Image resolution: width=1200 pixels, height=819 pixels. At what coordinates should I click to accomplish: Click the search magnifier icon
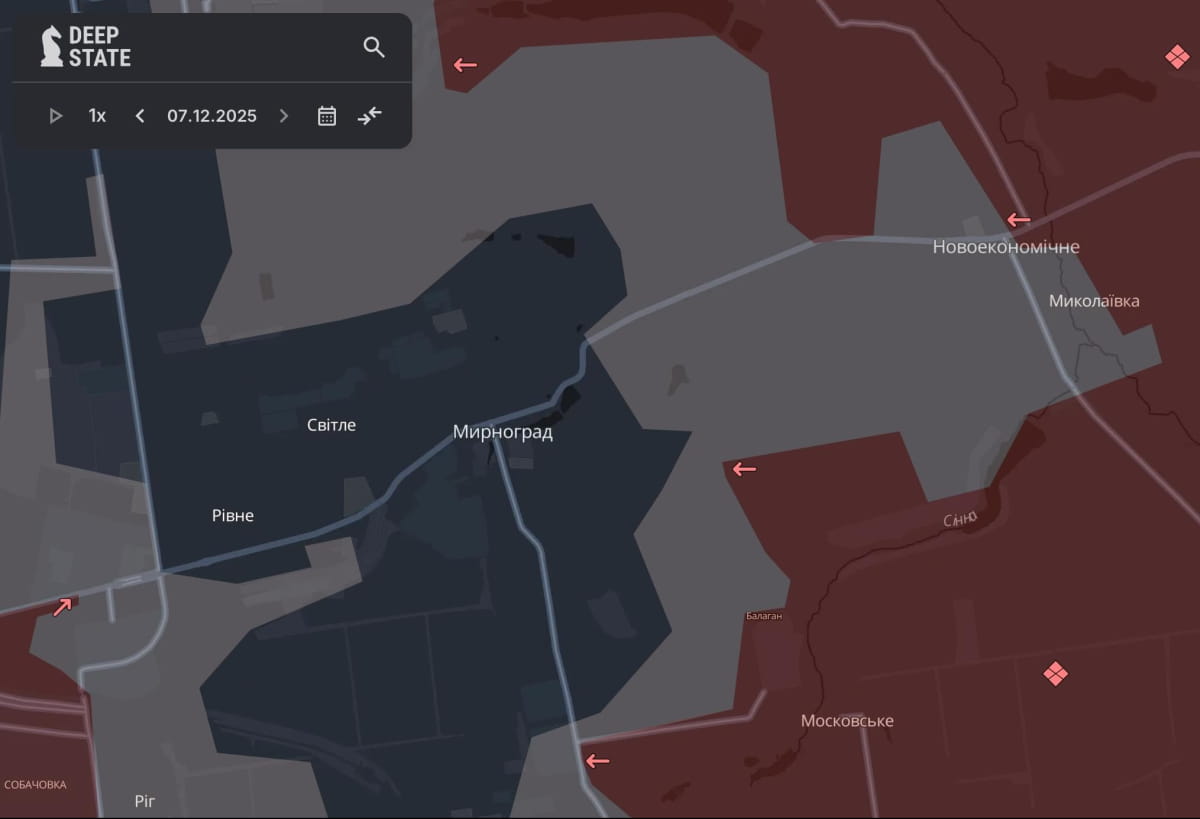tap(374, 47)
